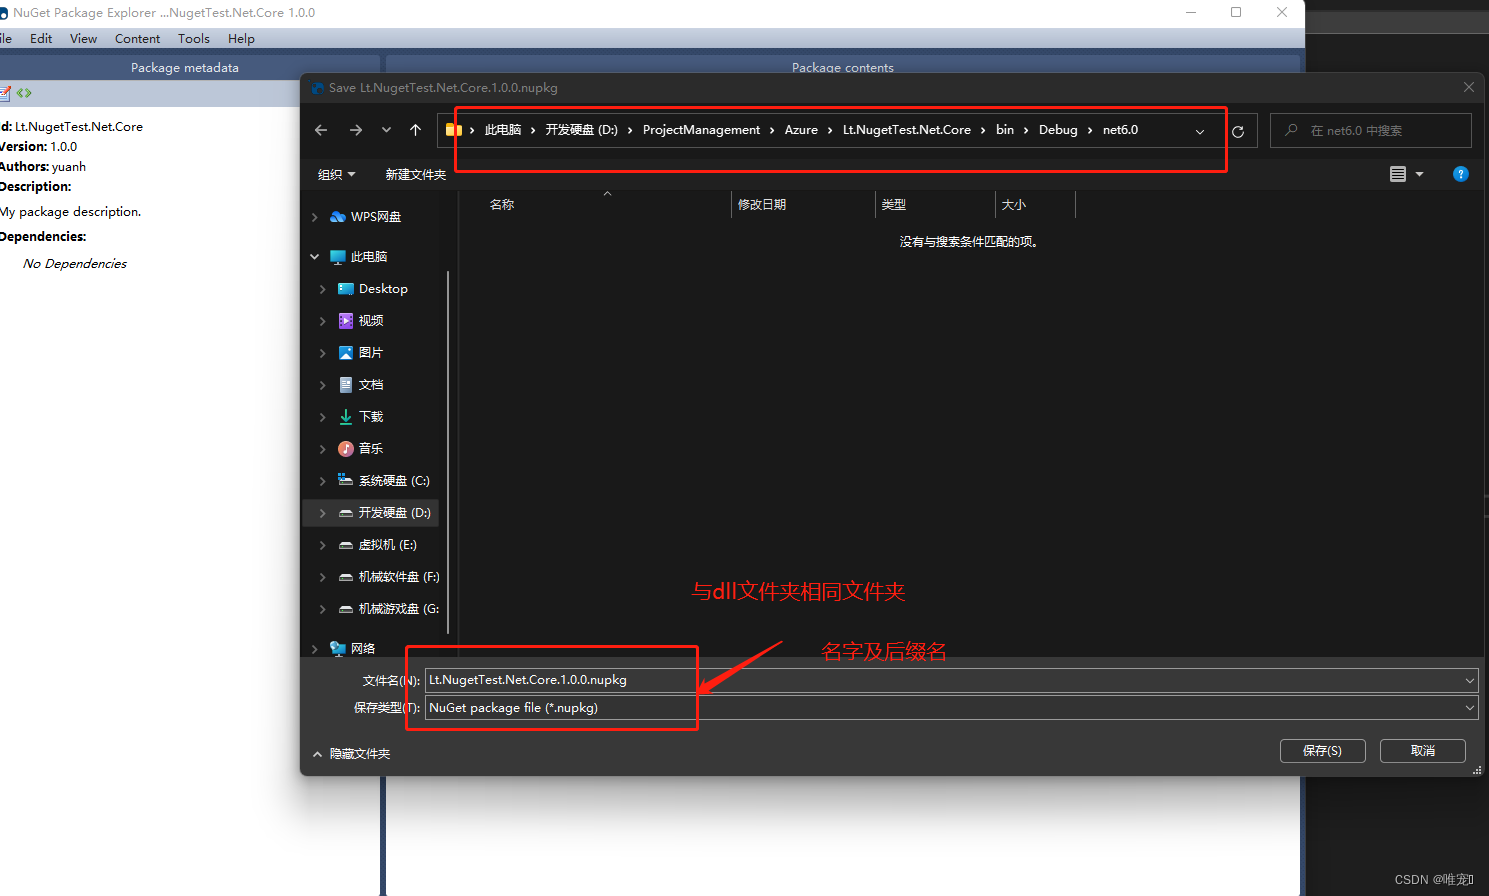Viewport: 1489px width, 896px height.
Task: Select 此电脑 in the navigation tree
Action: [x=359, y=257]
